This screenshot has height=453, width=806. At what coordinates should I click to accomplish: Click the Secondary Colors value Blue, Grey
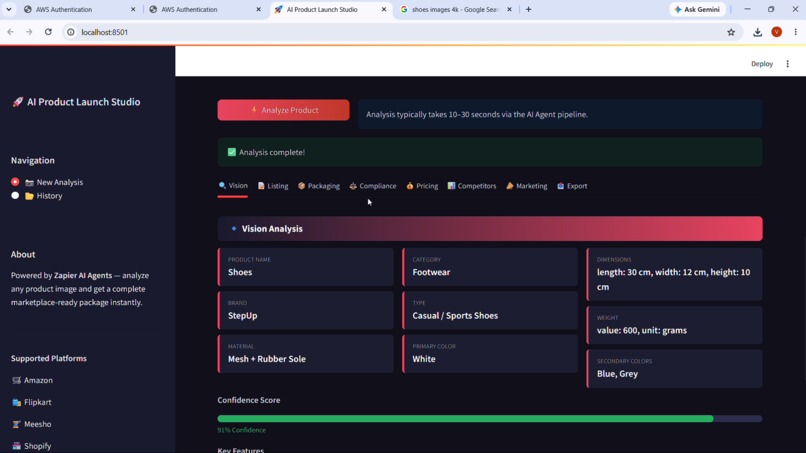click(617, 374)
